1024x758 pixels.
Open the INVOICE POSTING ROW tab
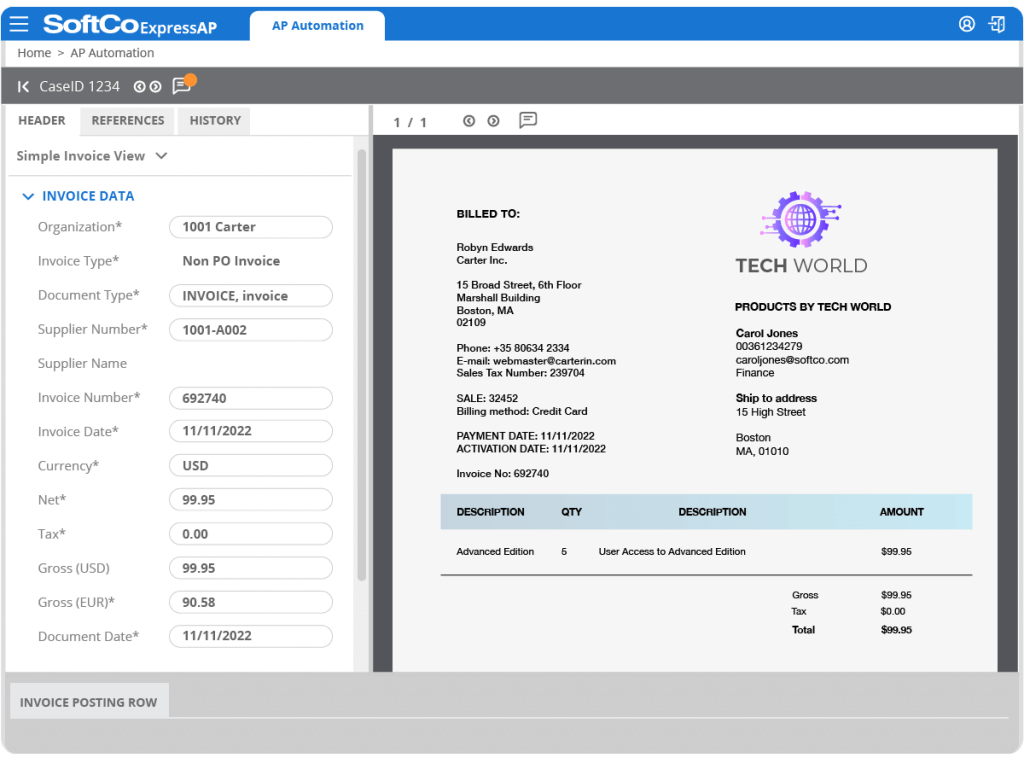89,702
